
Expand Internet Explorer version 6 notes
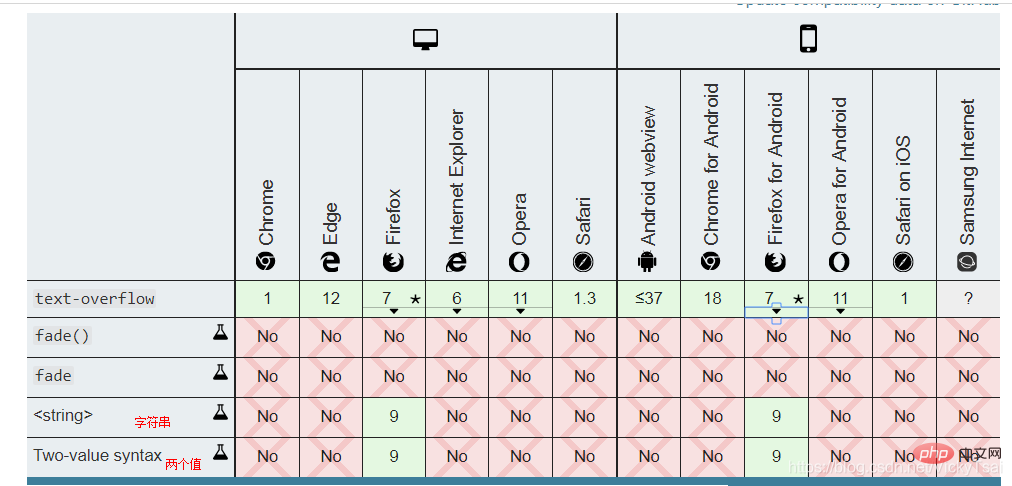457,311
